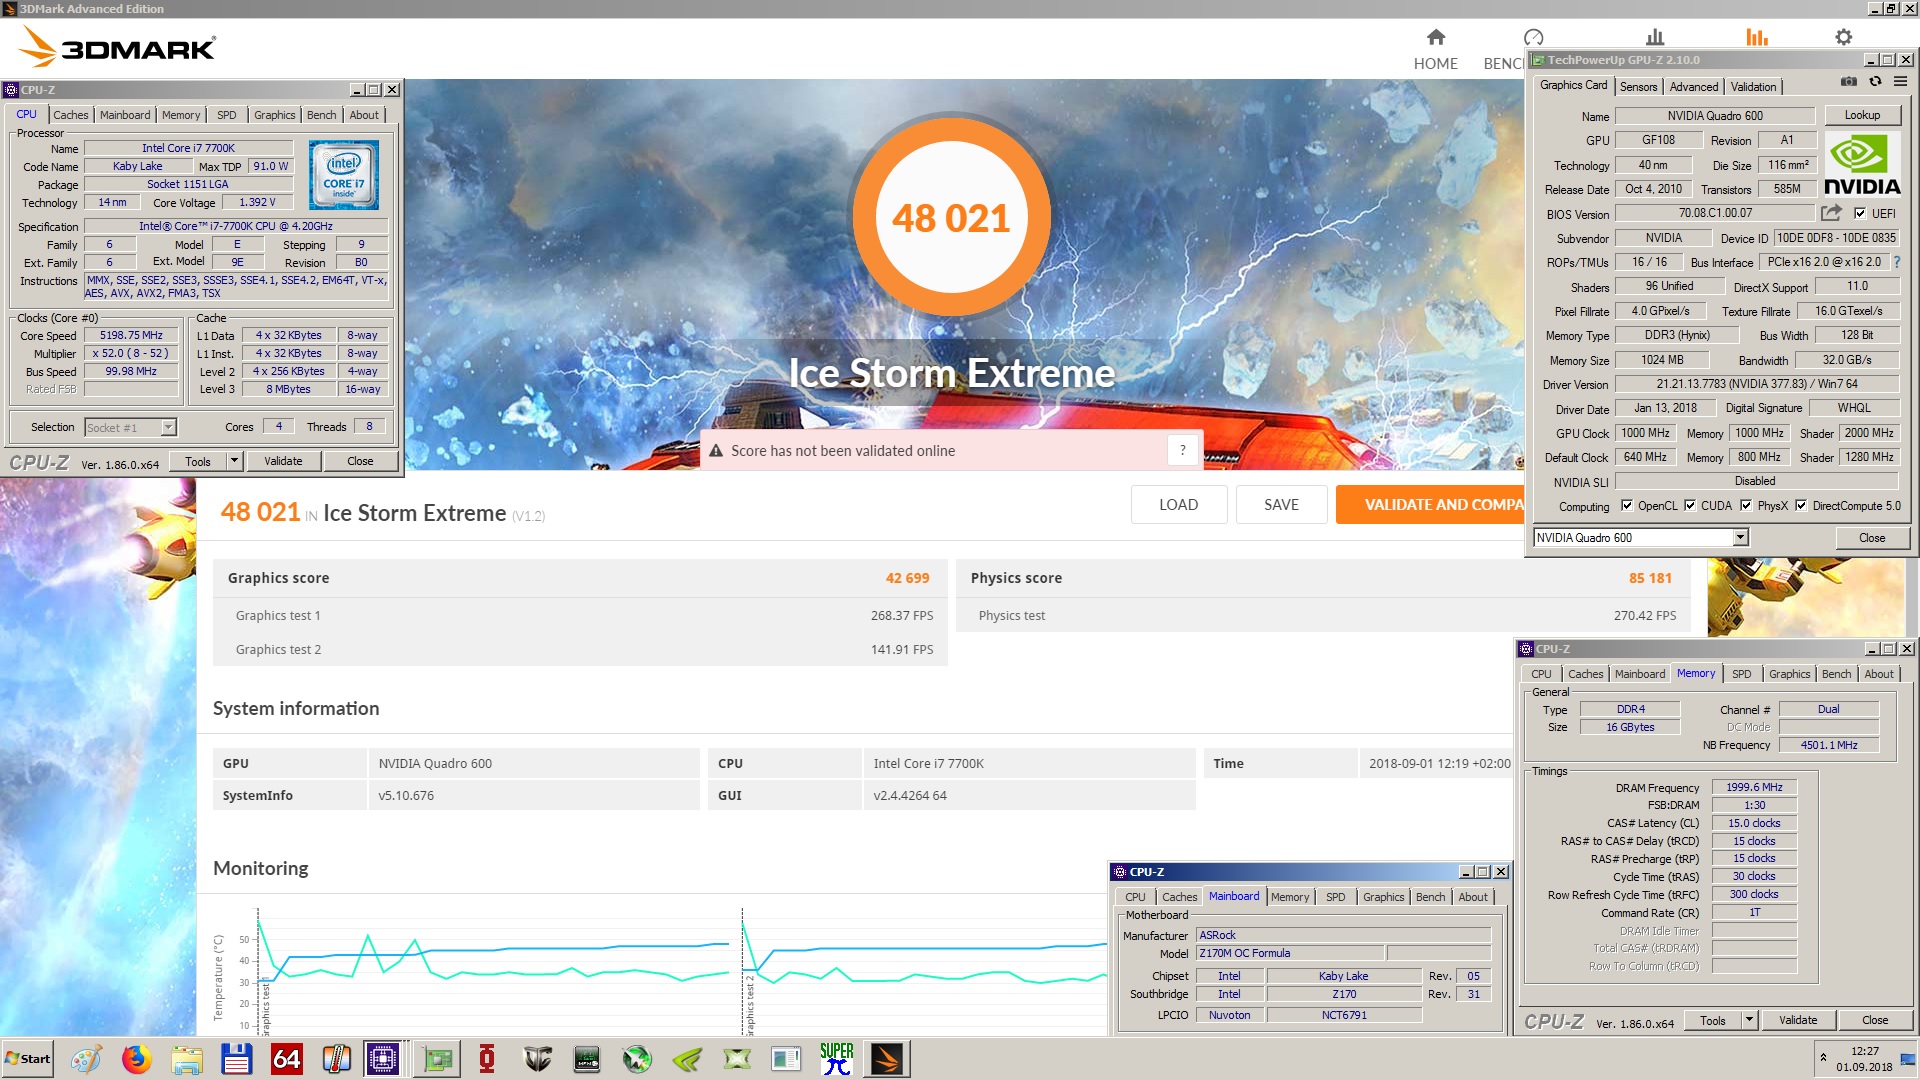Expand Tools dropdown arrow in top-left CPU-Z

point(234,461)
